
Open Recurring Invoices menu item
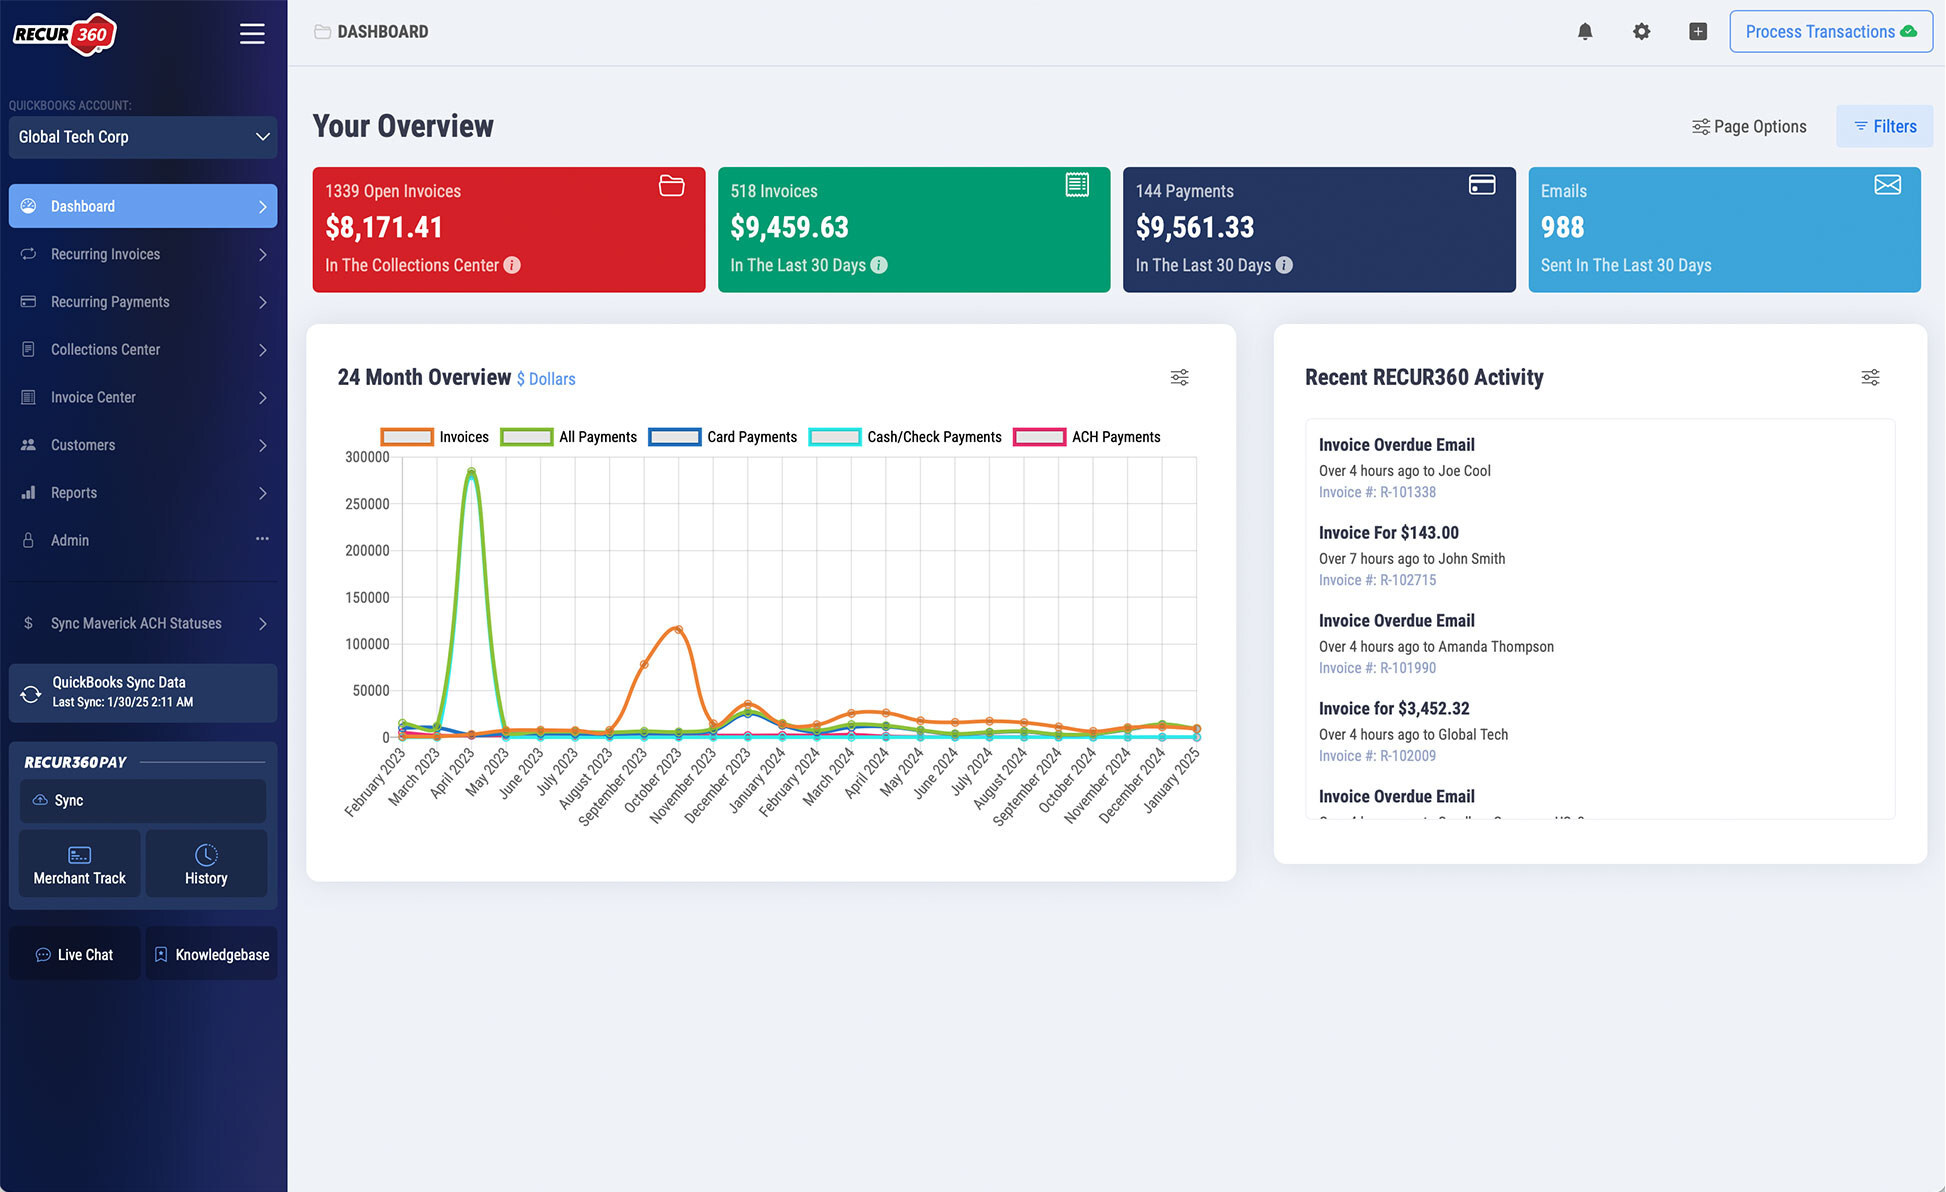pos(143,254)
